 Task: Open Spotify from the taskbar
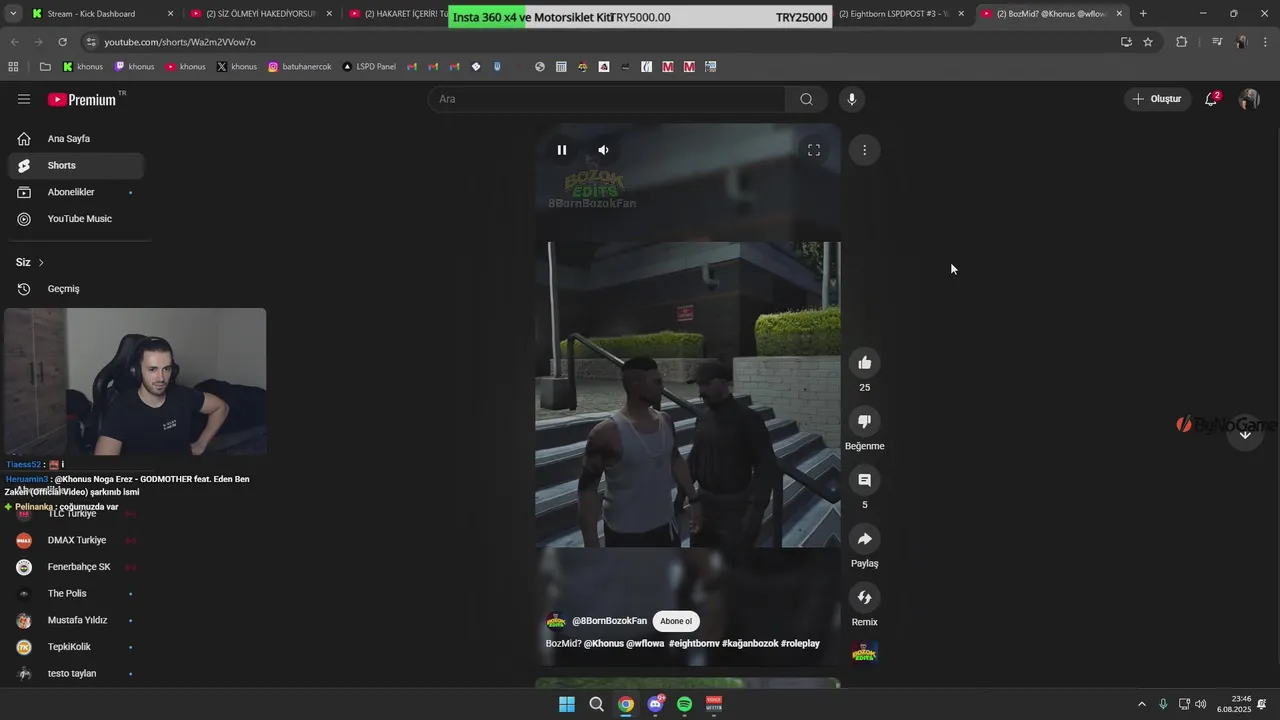click(x=685, y=704)
